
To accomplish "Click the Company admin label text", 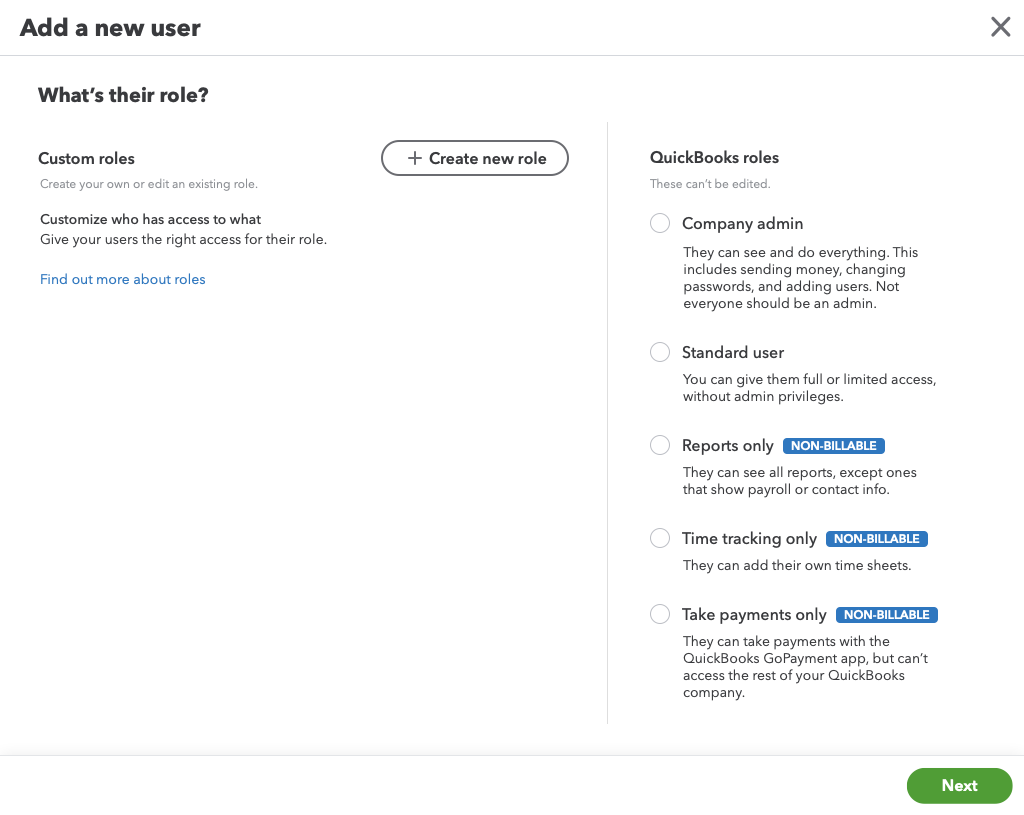I will pos(743,223).
